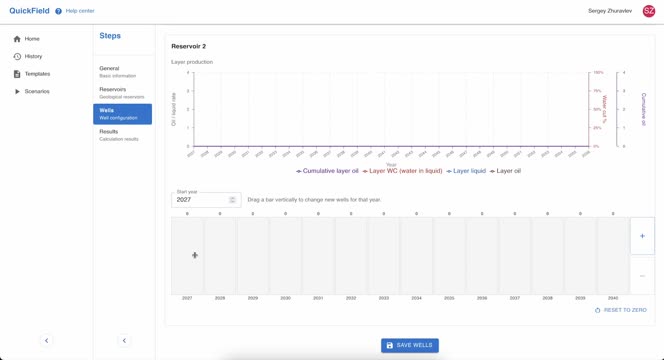Image resolution: width=664 pixels, height=360 pixels.
Task: Click the 2040 well bar
Action: pos(613,256)
